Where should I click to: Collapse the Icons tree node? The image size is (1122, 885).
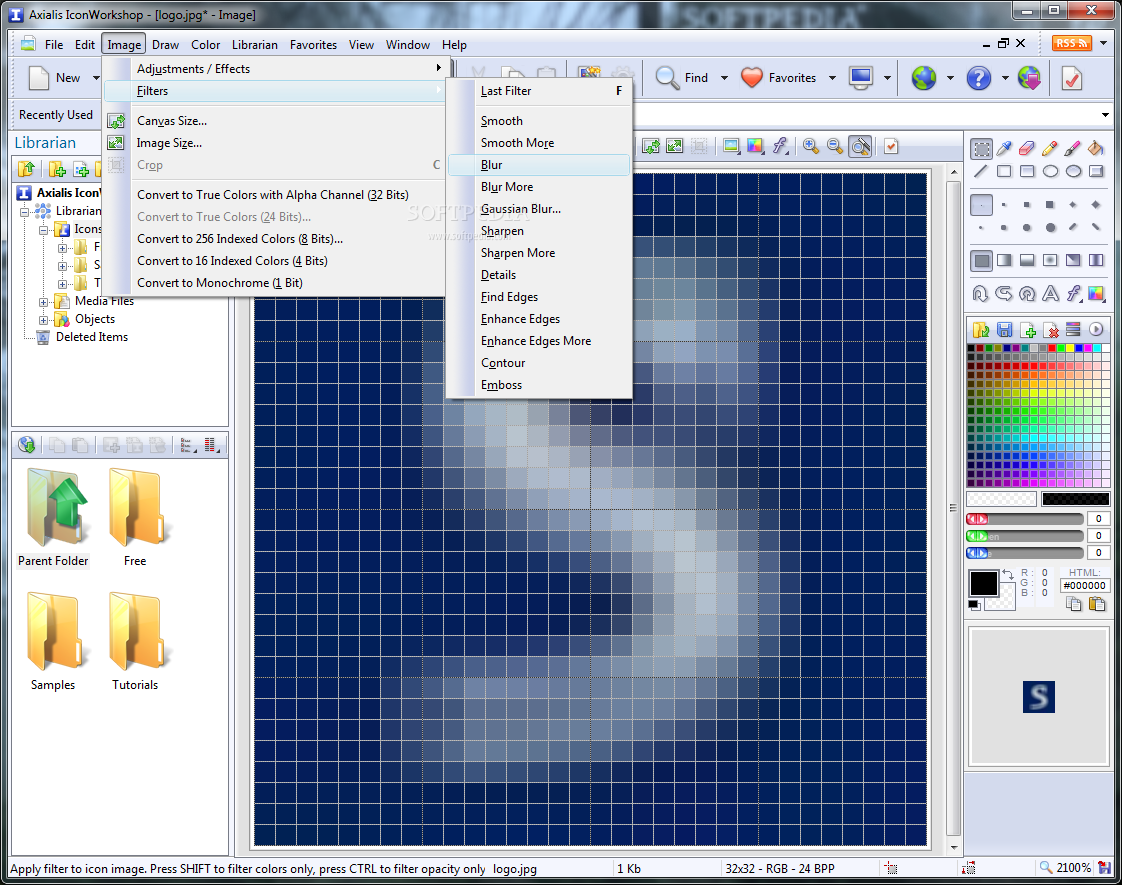click(x=44, y=230)
